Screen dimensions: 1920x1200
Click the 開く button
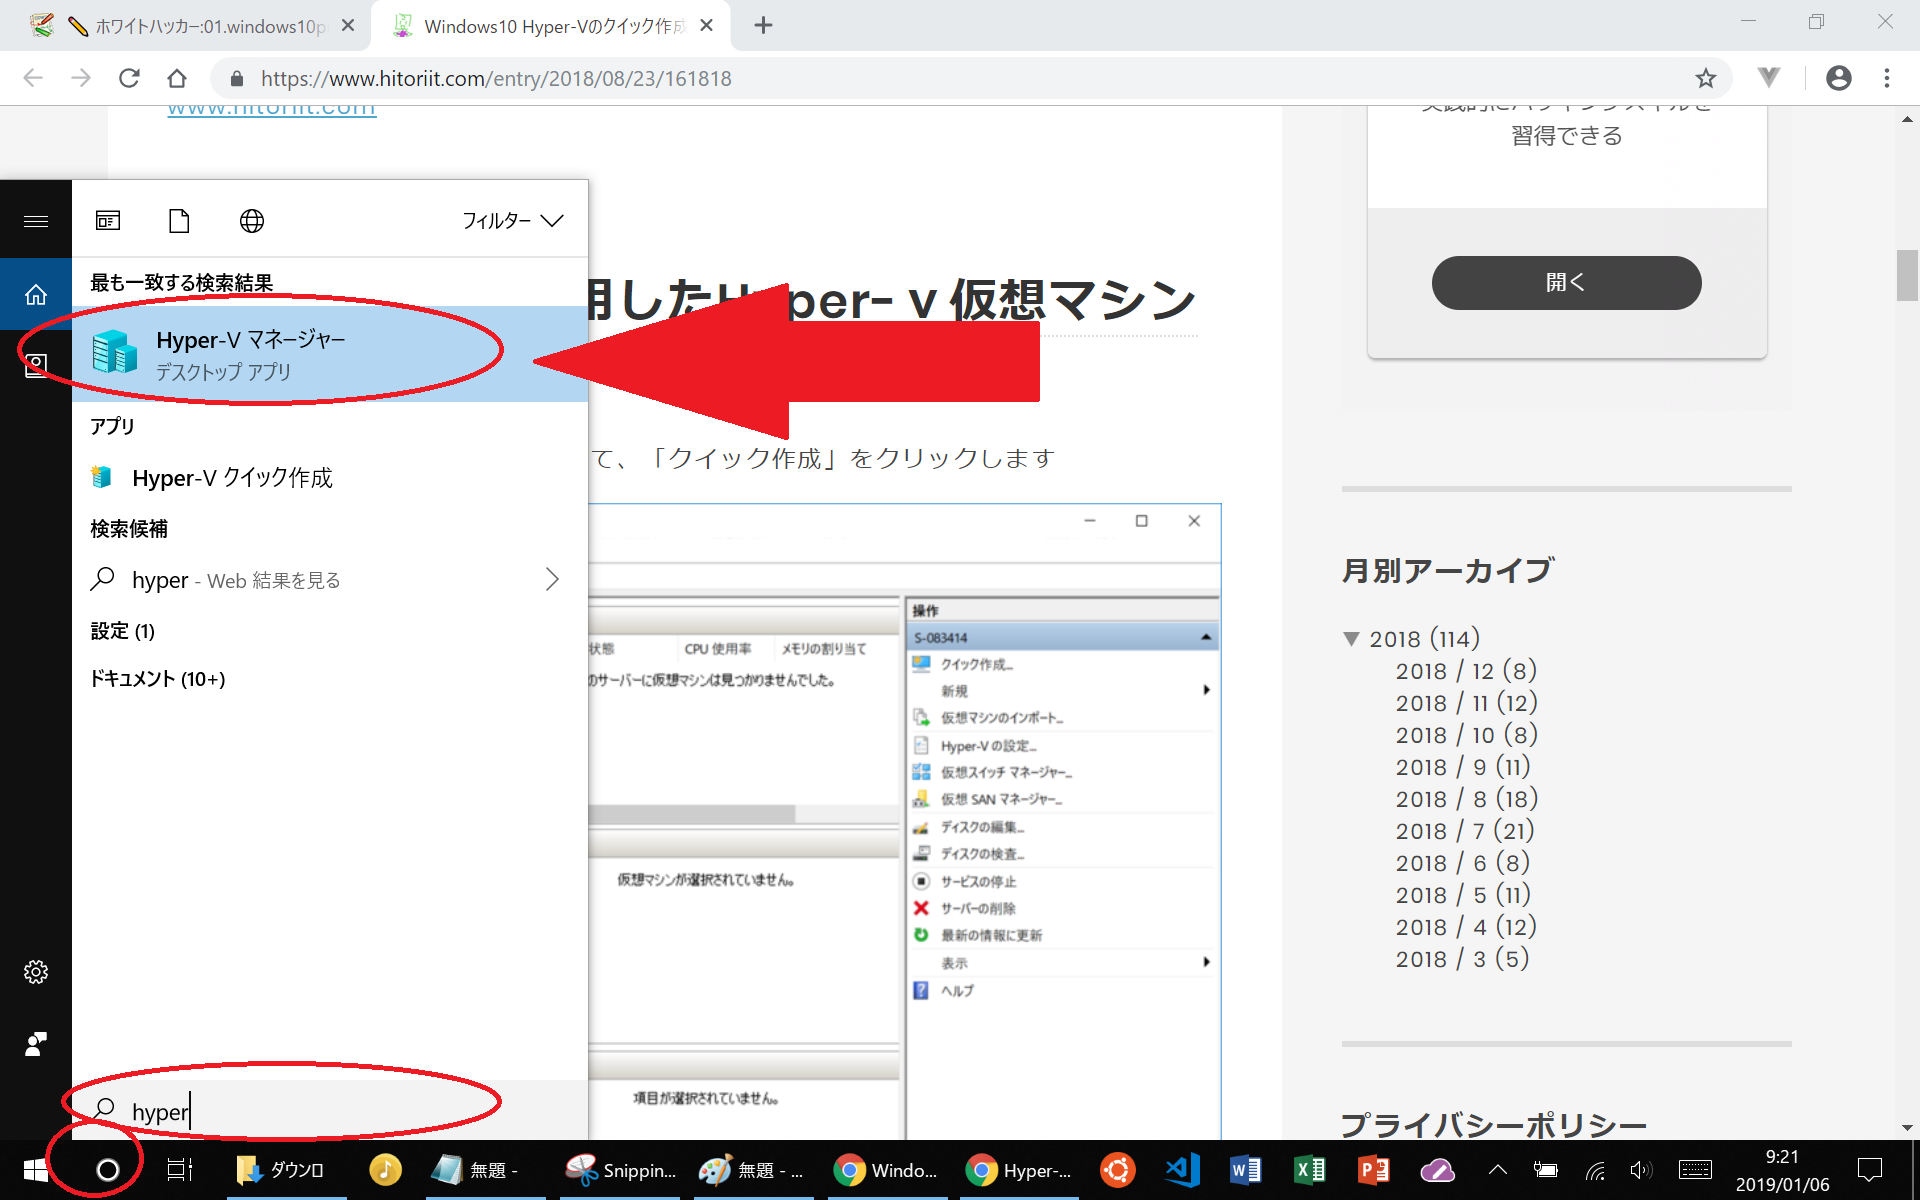click(x=1566, y=283)
